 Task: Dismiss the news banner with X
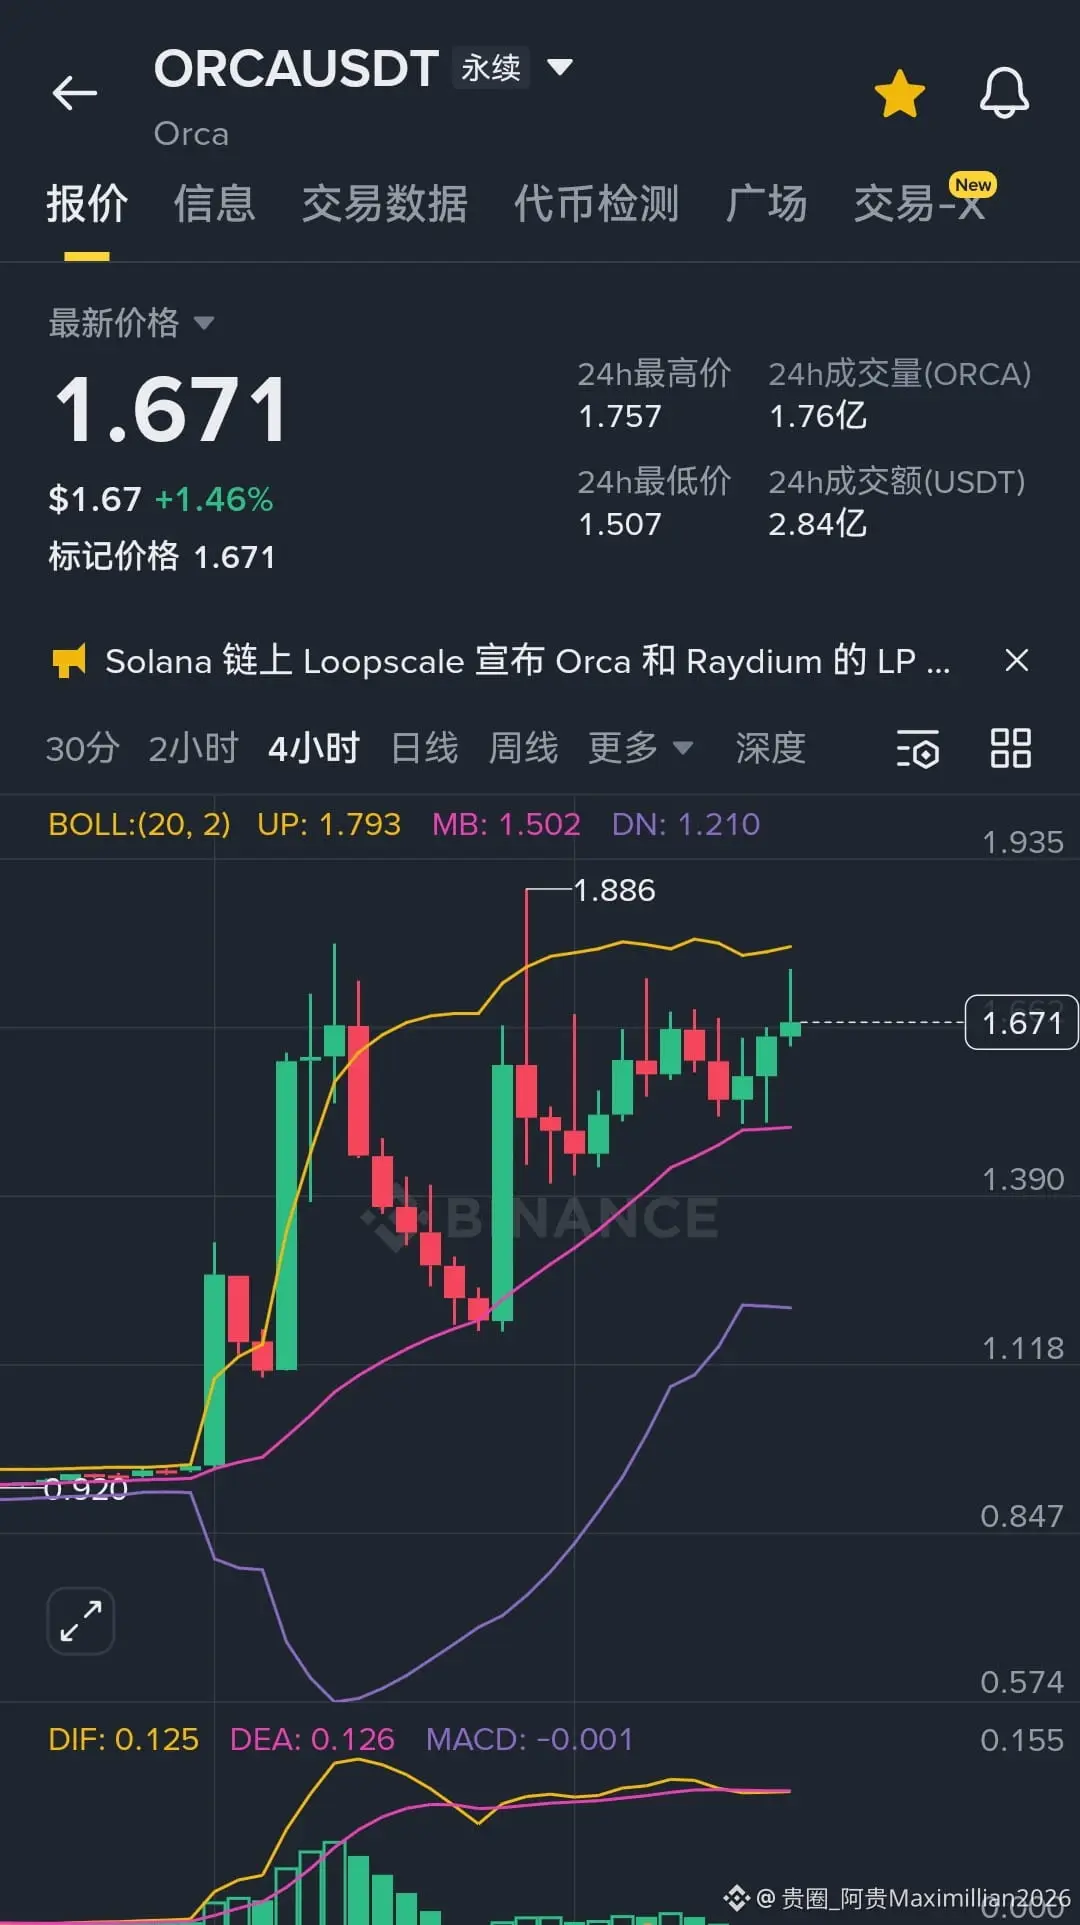pyautogui.click(x=1016, y=660)
